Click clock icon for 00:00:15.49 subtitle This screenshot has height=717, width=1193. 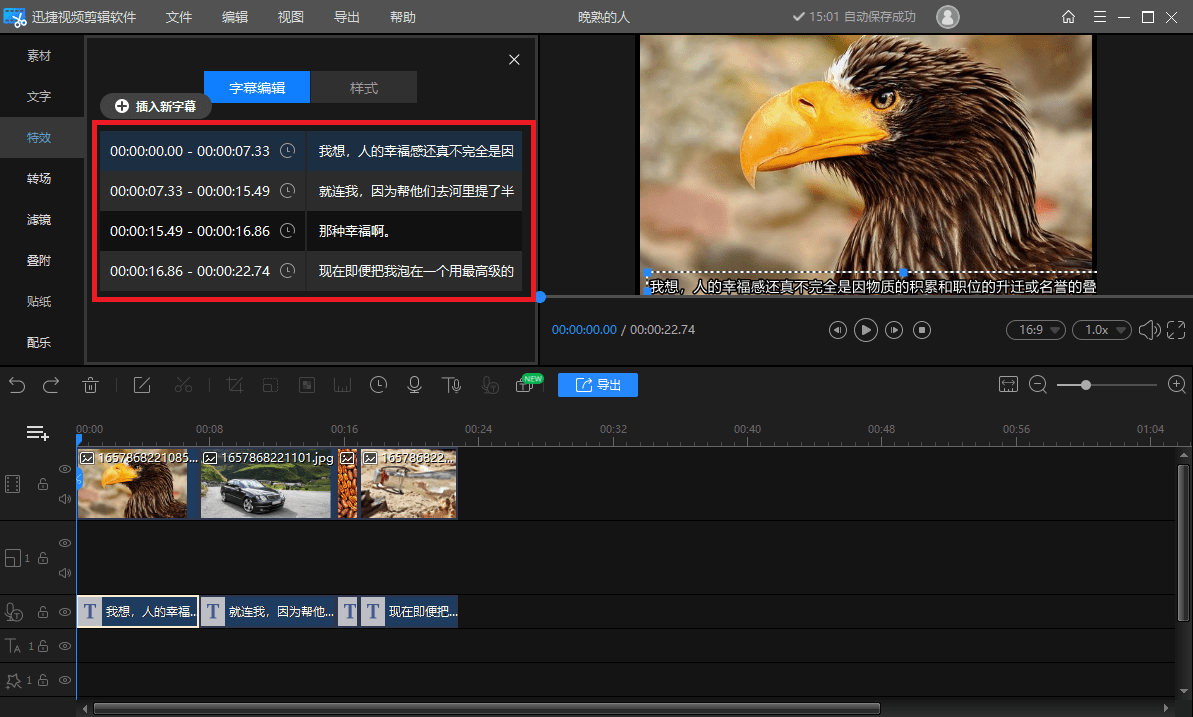point(287,230)
